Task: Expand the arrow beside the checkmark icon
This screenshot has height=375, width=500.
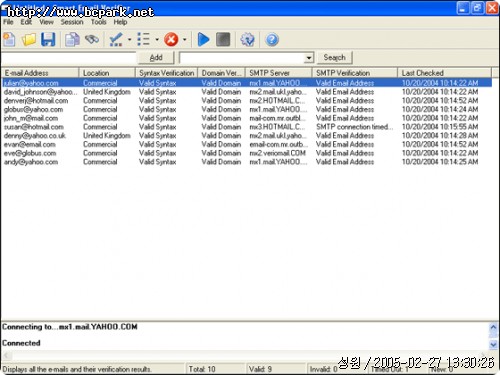Action: (129, 40)
